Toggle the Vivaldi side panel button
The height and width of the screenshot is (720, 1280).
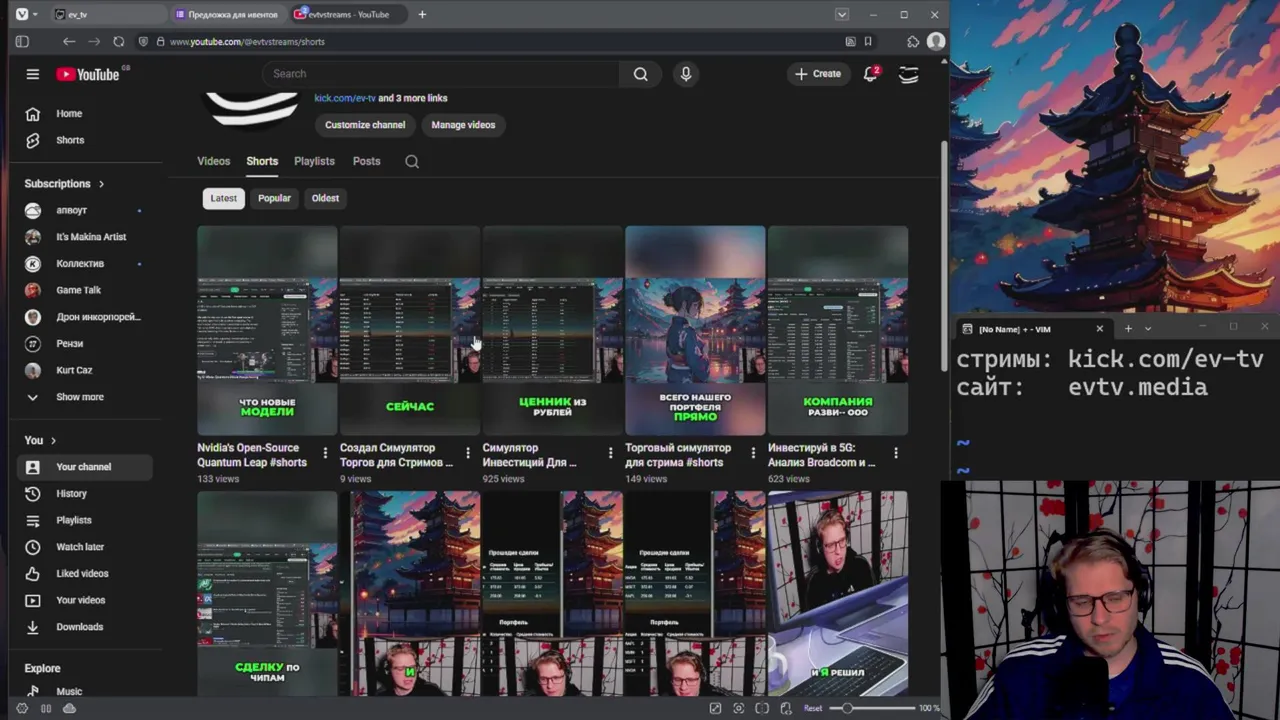[22, 42]
